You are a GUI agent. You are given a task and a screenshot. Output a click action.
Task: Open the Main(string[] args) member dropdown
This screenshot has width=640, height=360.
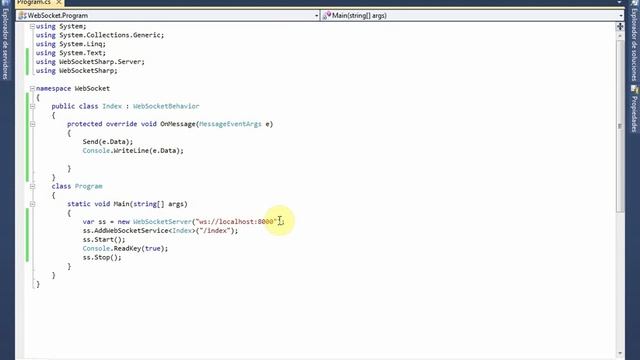(x=621, y=16)
